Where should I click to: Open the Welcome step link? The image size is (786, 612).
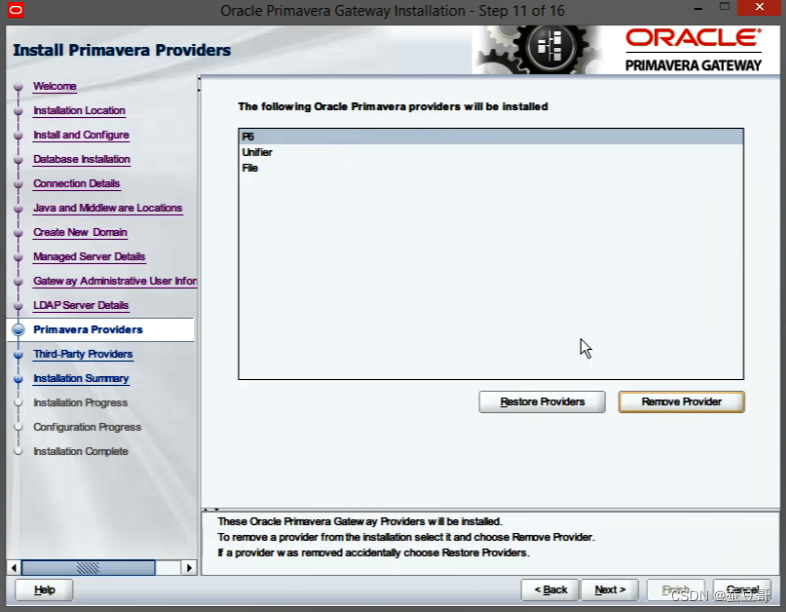click(x=55, y=86)
